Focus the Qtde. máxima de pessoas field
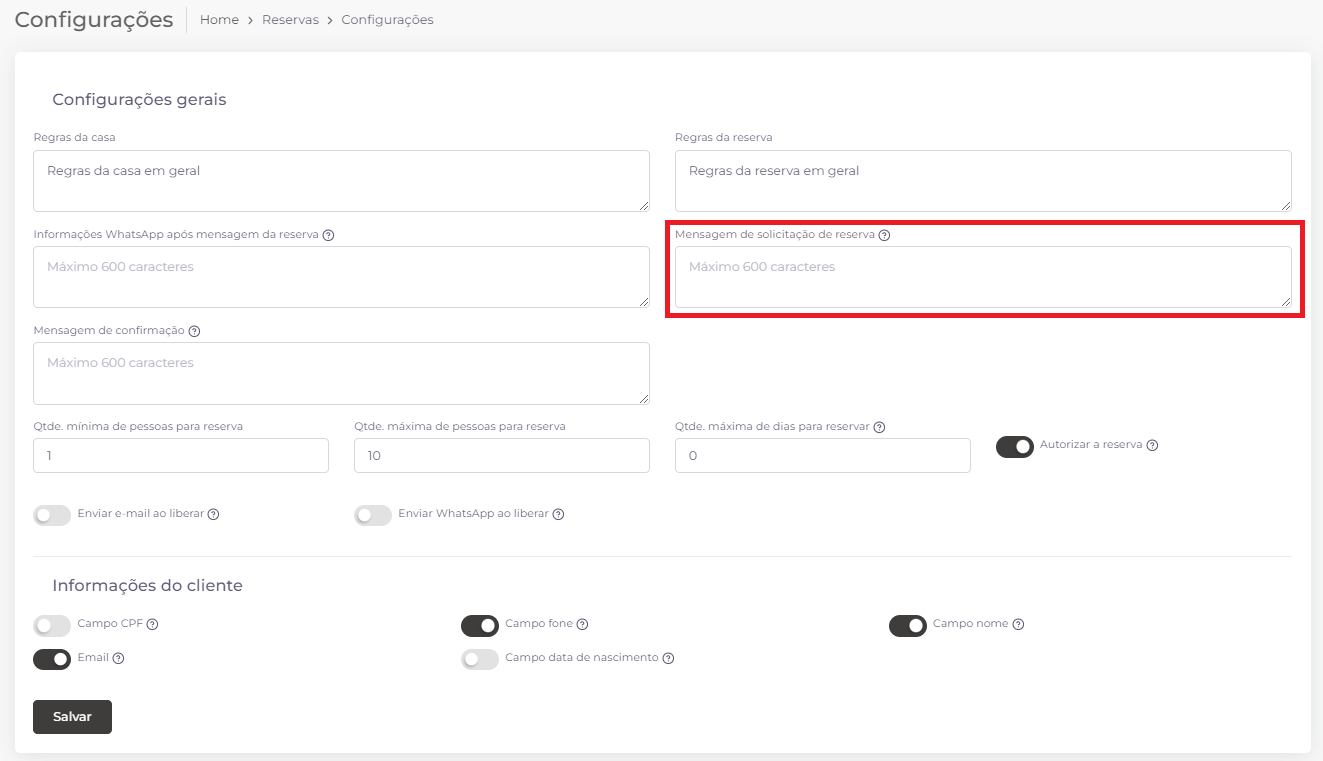The width and height of the screenshot is (1323, 761). (501, 456)
